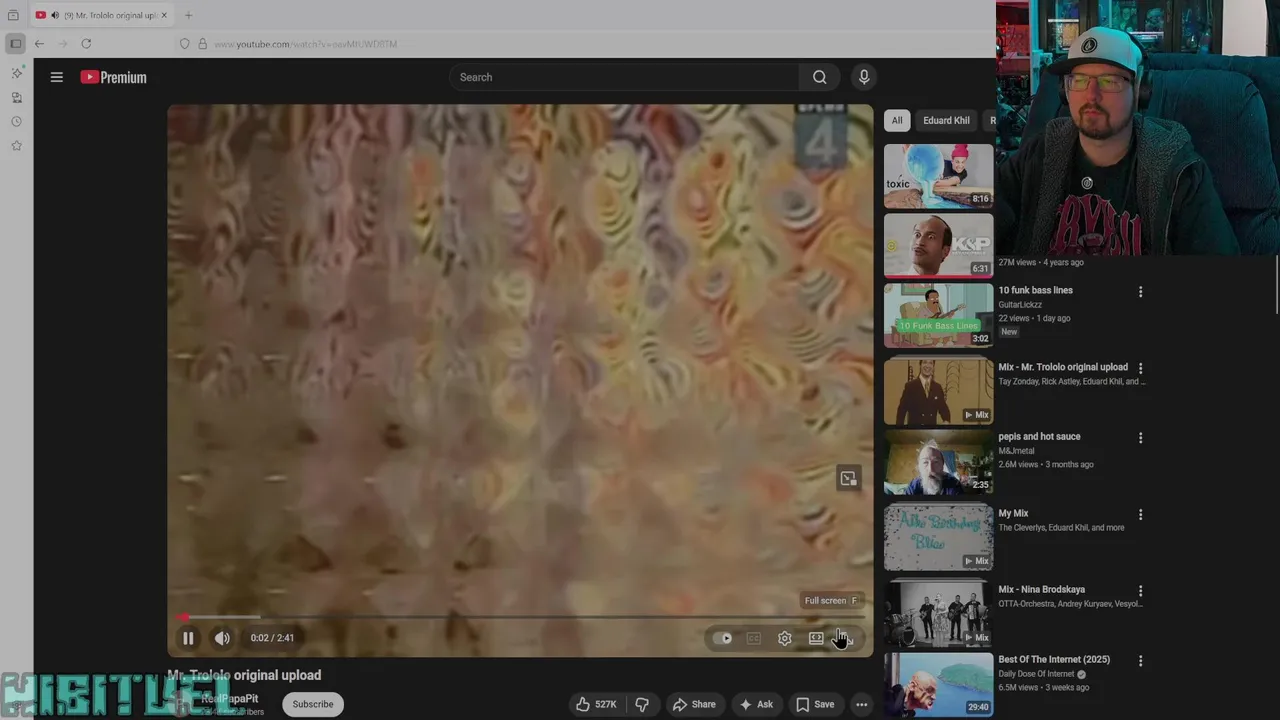1280x720 pixels.
Task: Click the M&Jmetal channel name
Action: (1016, 451)
